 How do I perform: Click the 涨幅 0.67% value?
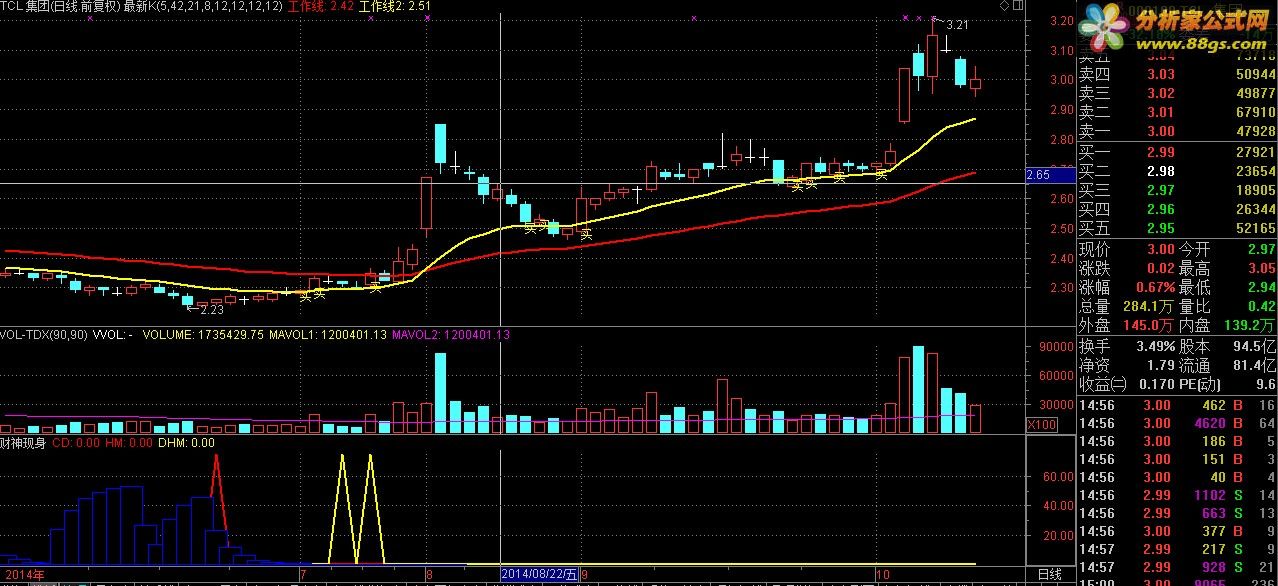[x=1153, y=287]
